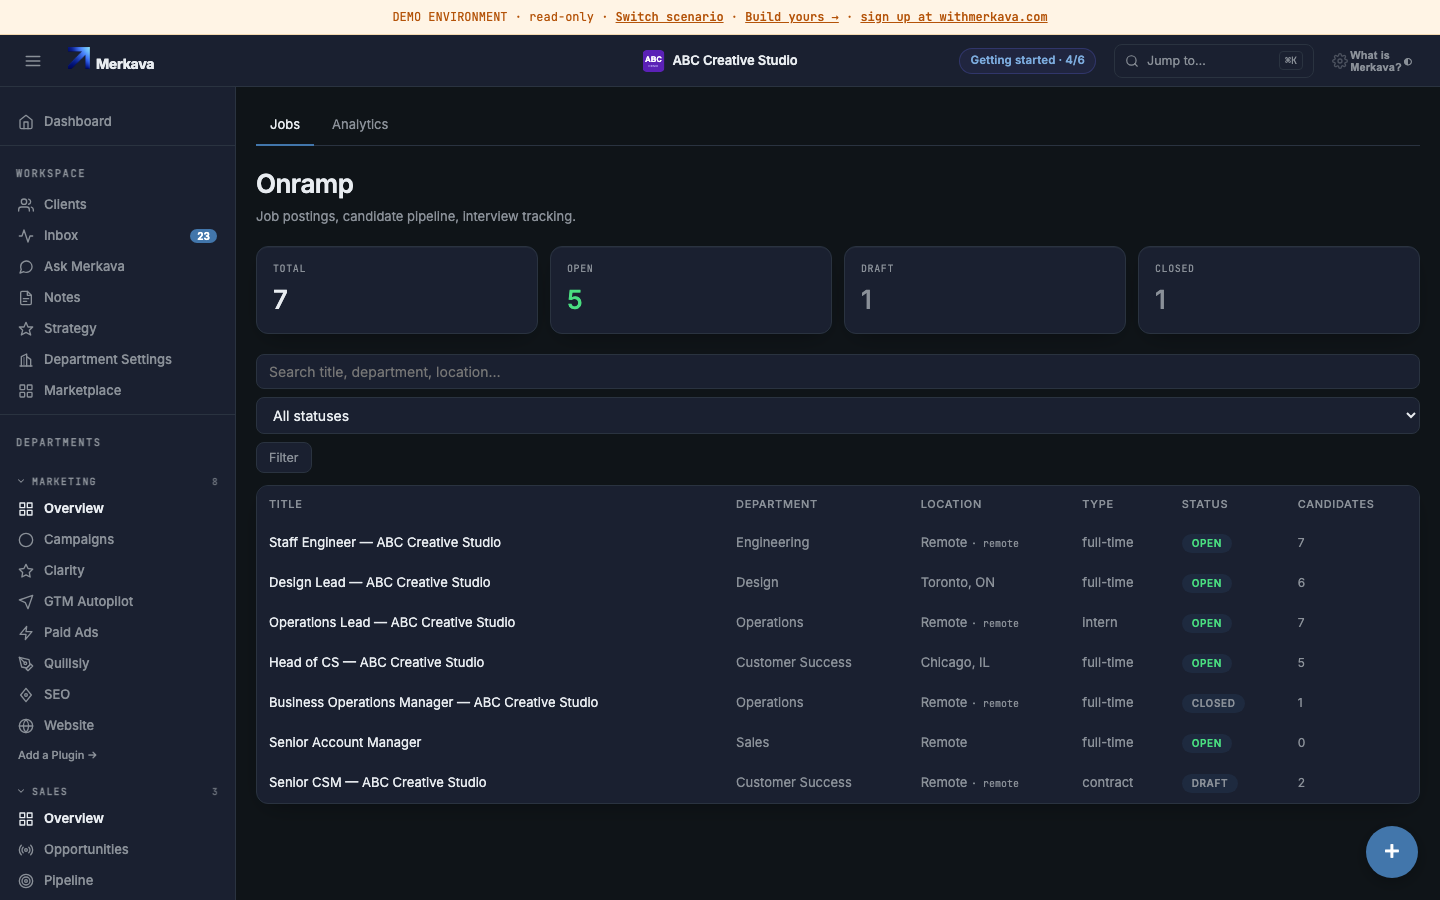Click the Website globe icon
Screen dimensions: 1440x900
click(x=26, y=726)
